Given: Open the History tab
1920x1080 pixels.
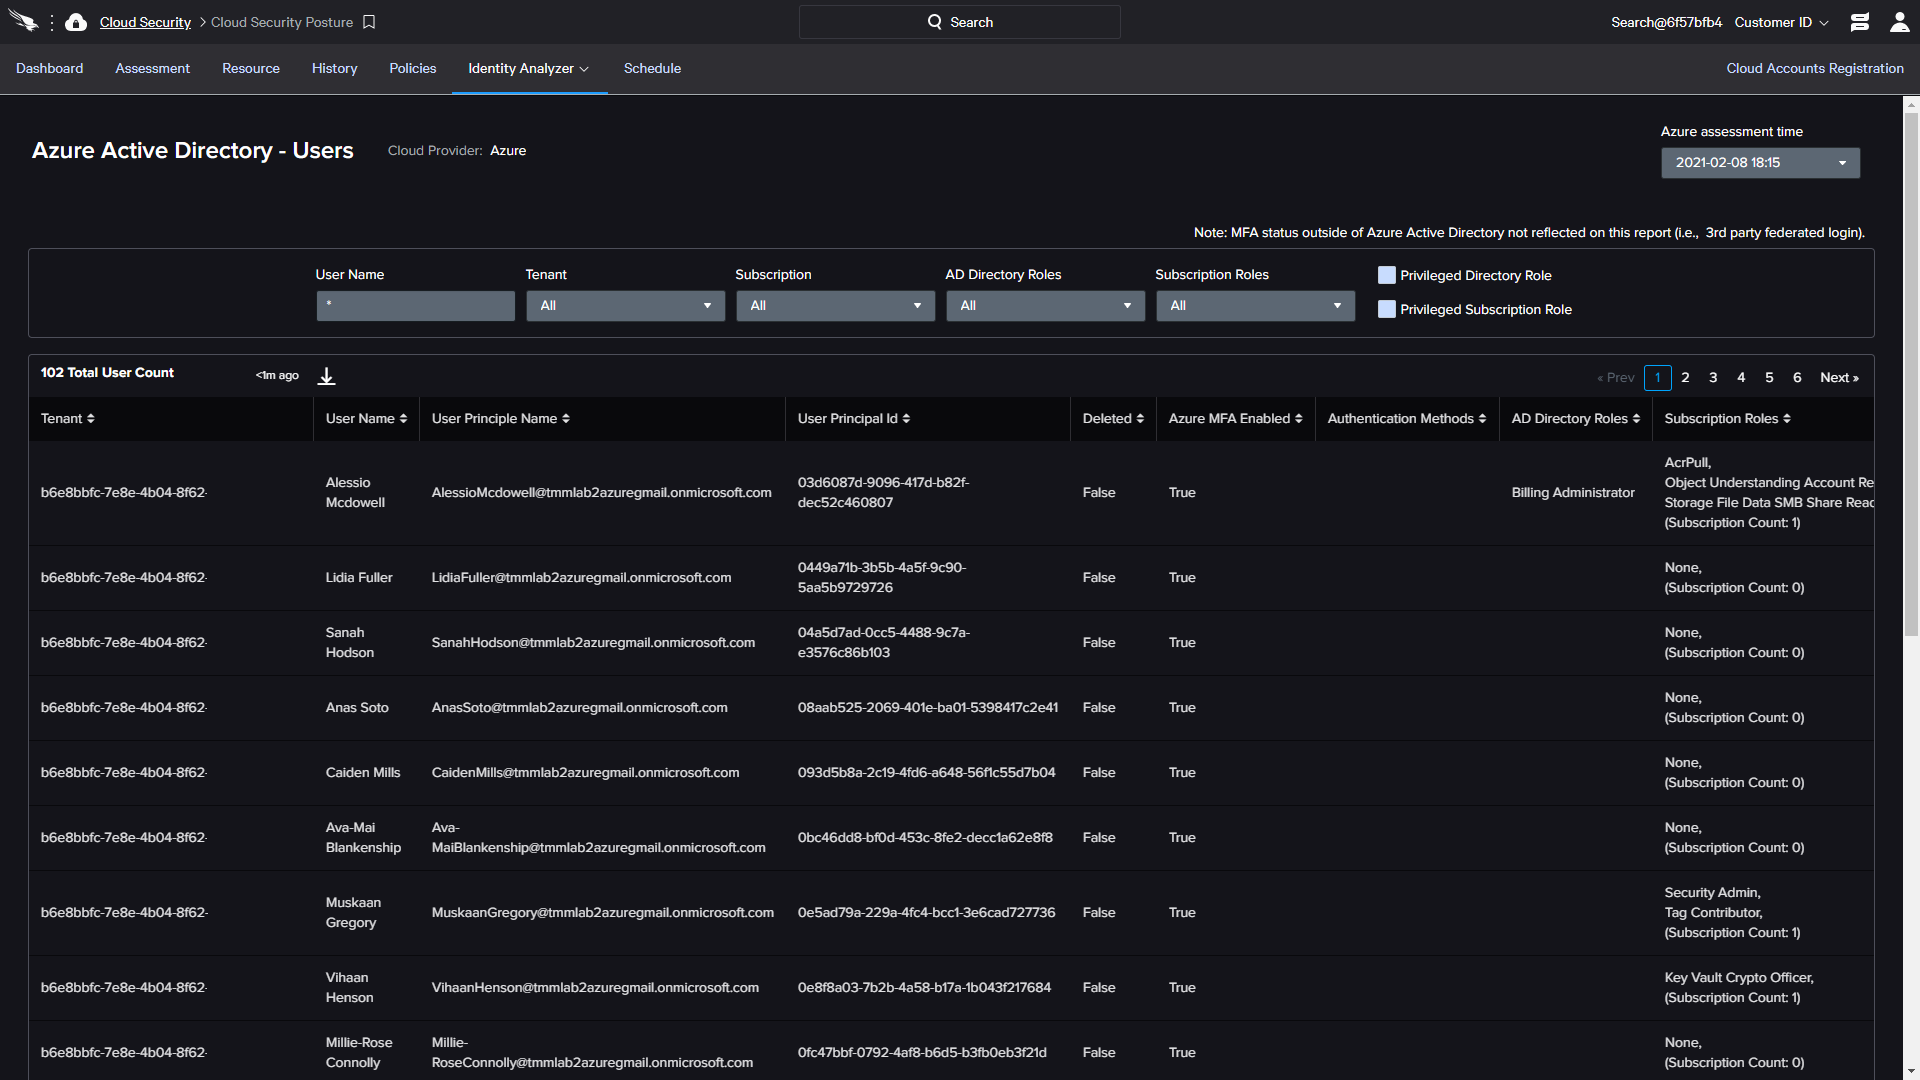Looking at the screenshot, I should [334, 68].
